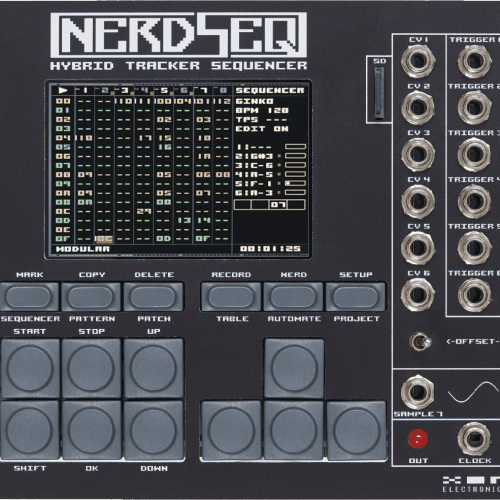Hit the START button
This screenshot has height=500, width=500.
click(30, 368)
